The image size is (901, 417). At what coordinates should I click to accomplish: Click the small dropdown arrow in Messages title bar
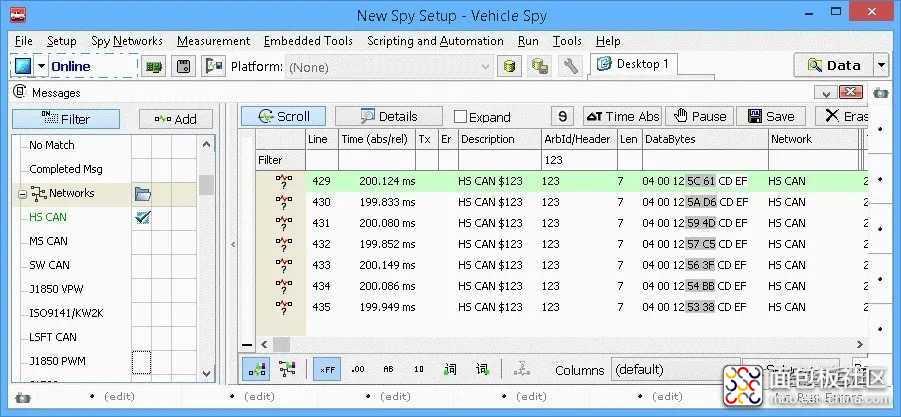pos(826,93)
